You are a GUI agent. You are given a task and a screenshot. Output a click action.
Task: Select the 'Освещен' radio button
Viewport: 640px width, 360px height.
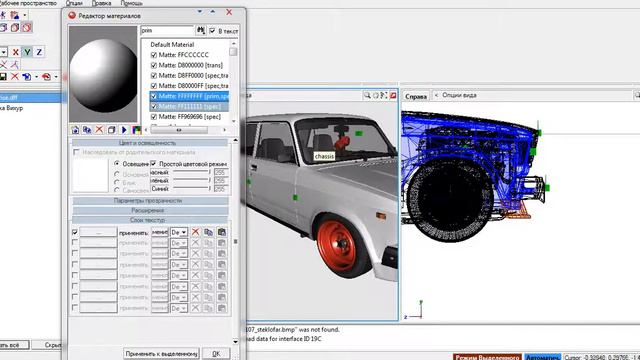click(x=117, y=163)
